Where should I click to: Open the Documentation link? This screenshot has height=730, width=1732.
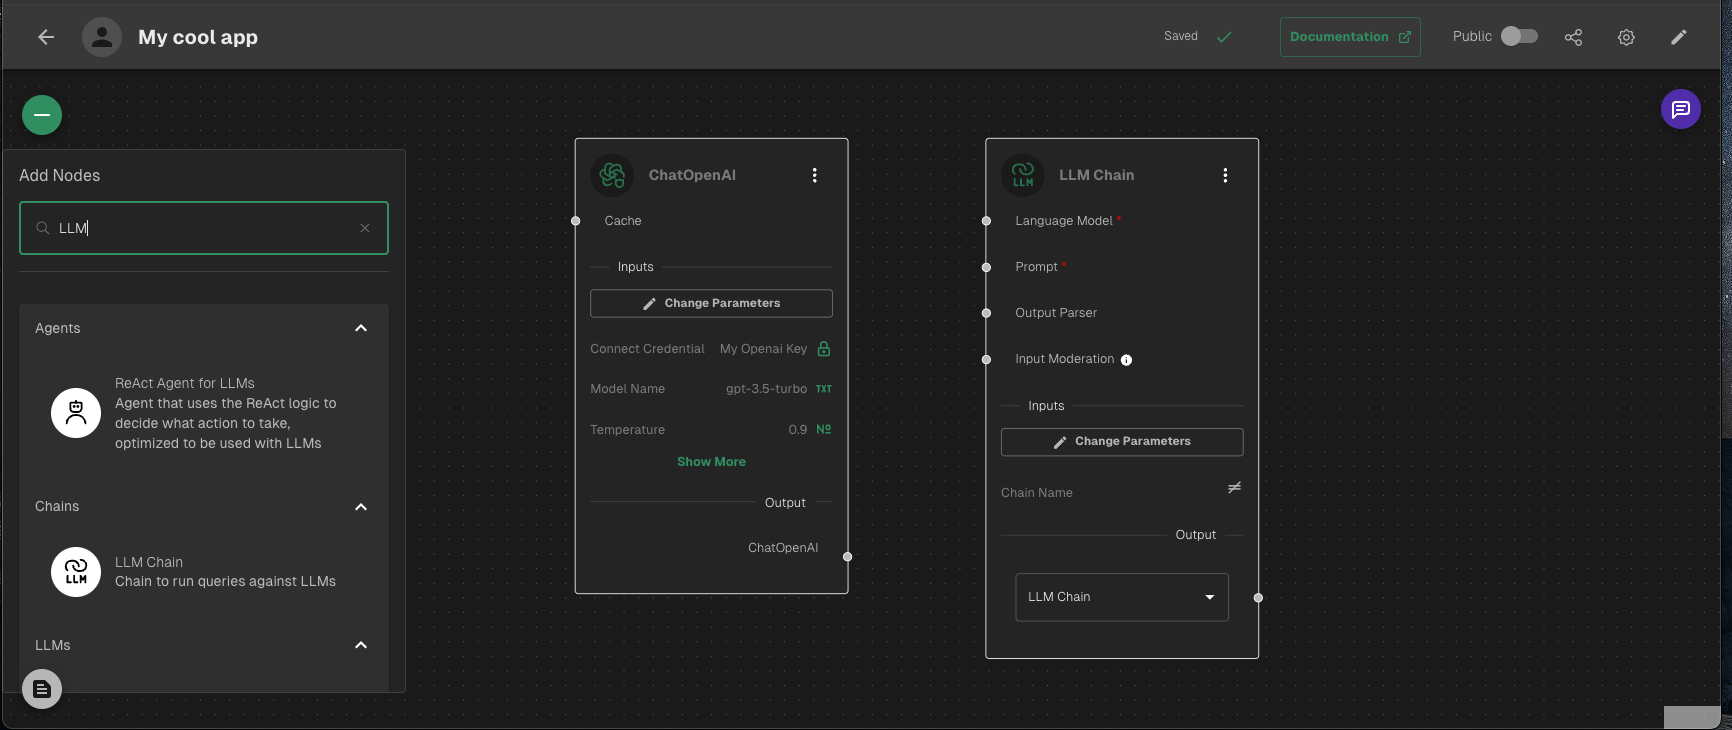(x=1349, y=37)
